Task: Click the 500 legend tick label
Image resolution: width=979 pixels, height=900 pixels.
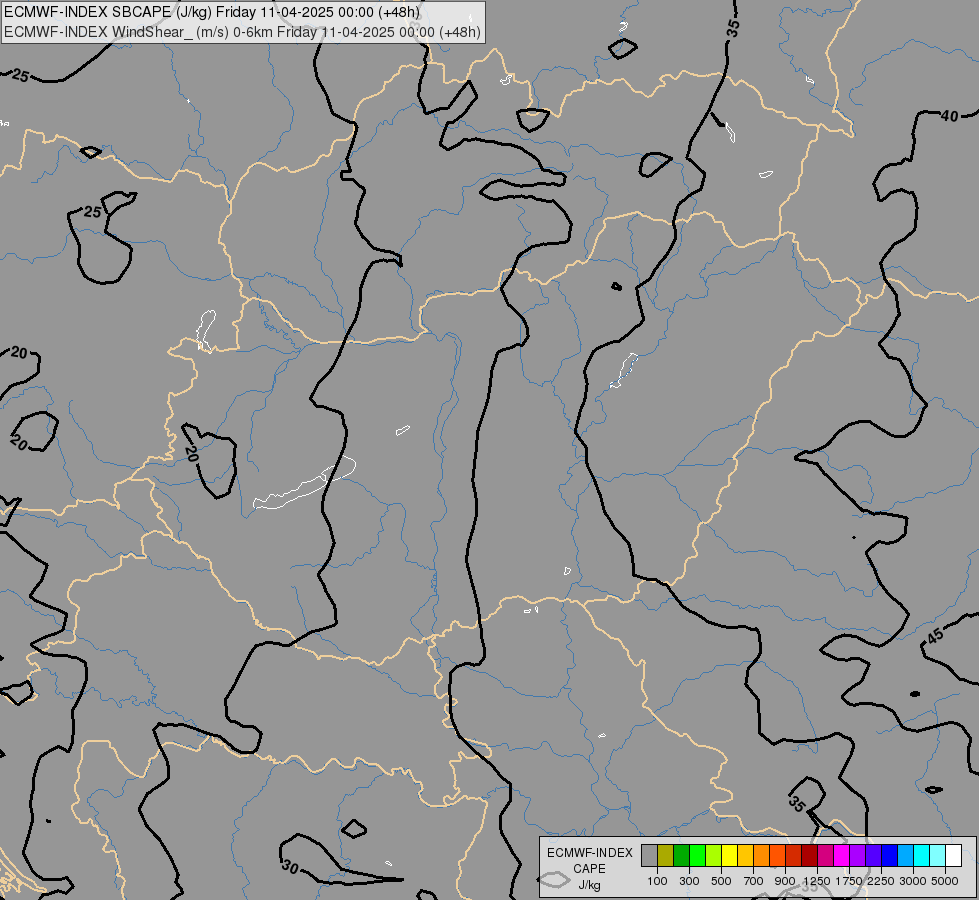Action: [x=721, y=881]
